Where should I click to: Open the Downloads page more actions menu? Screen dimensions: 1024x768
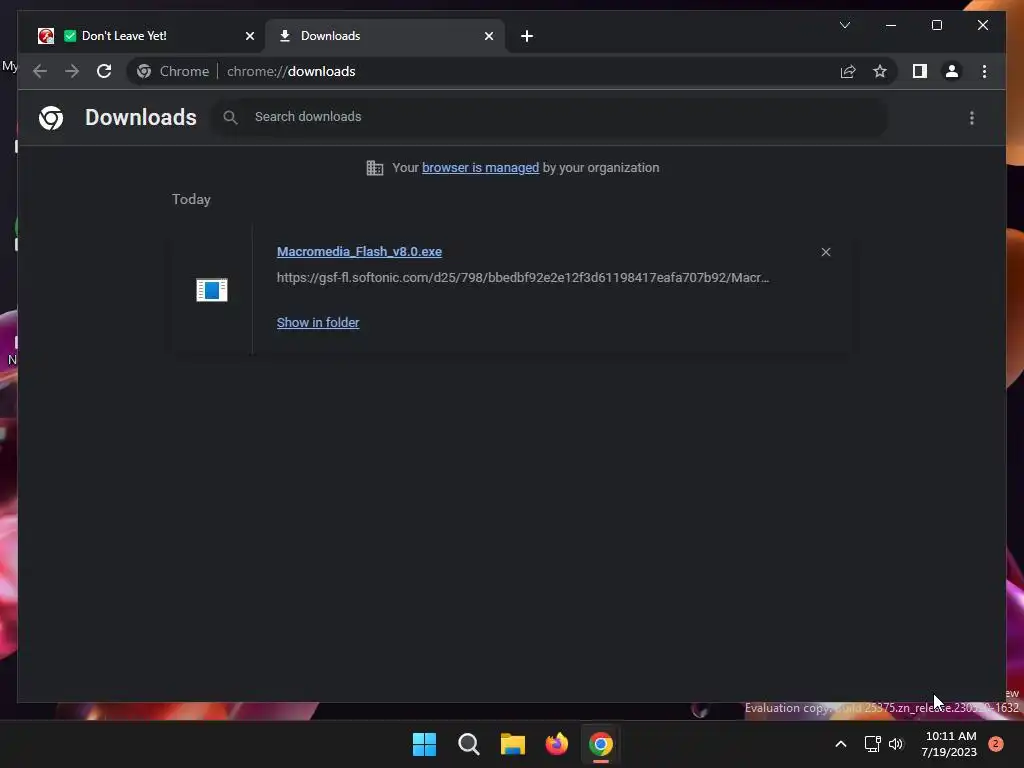click(x=972, y=118)
